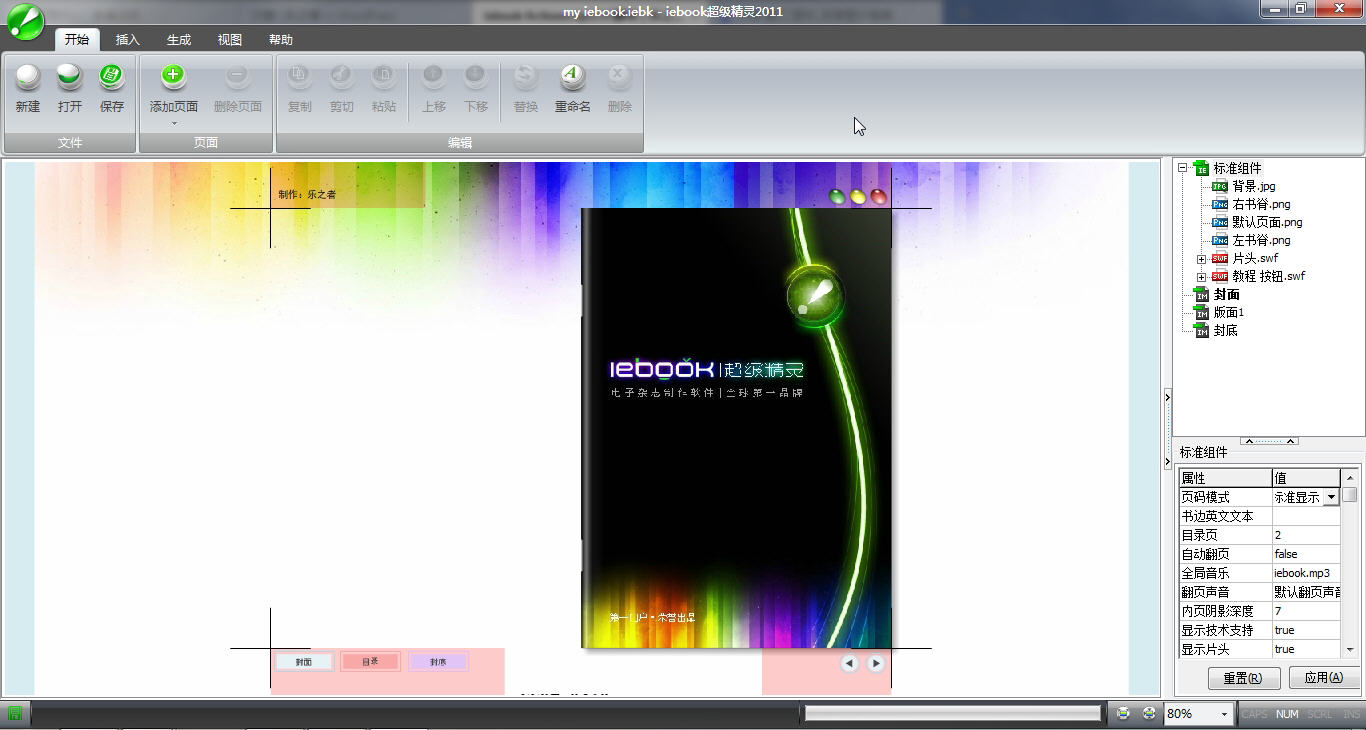Image resolution: width=1366 pixels, height=730 pixels.
Task: Click the 封面 button on preview
Action: tap(304, 662)
